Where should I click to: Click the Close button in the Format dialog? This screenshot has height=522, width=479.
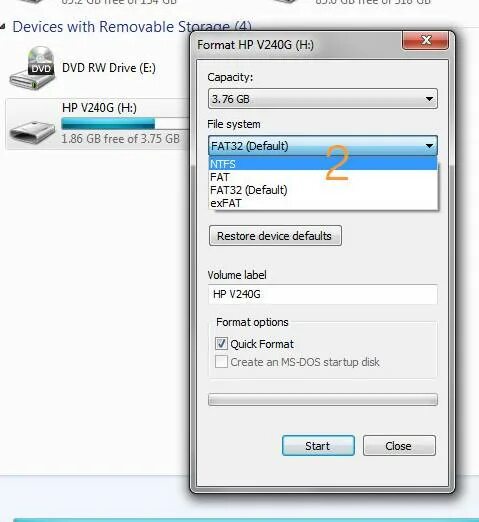pos(399,445)
